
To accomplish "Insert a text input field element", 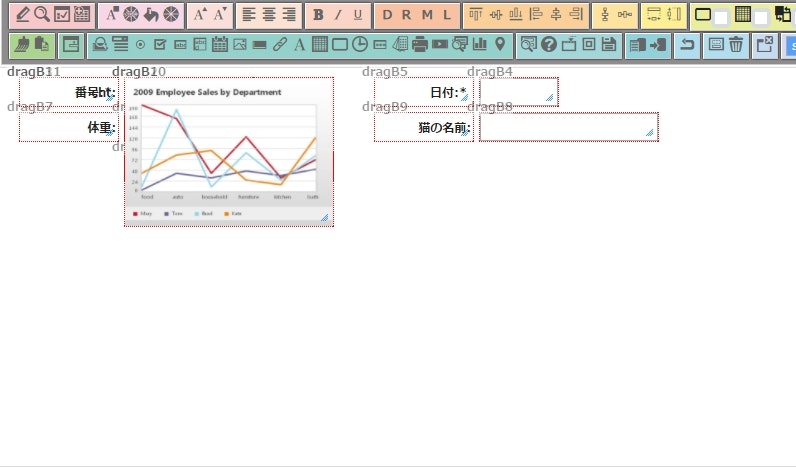I will (180, 45).
